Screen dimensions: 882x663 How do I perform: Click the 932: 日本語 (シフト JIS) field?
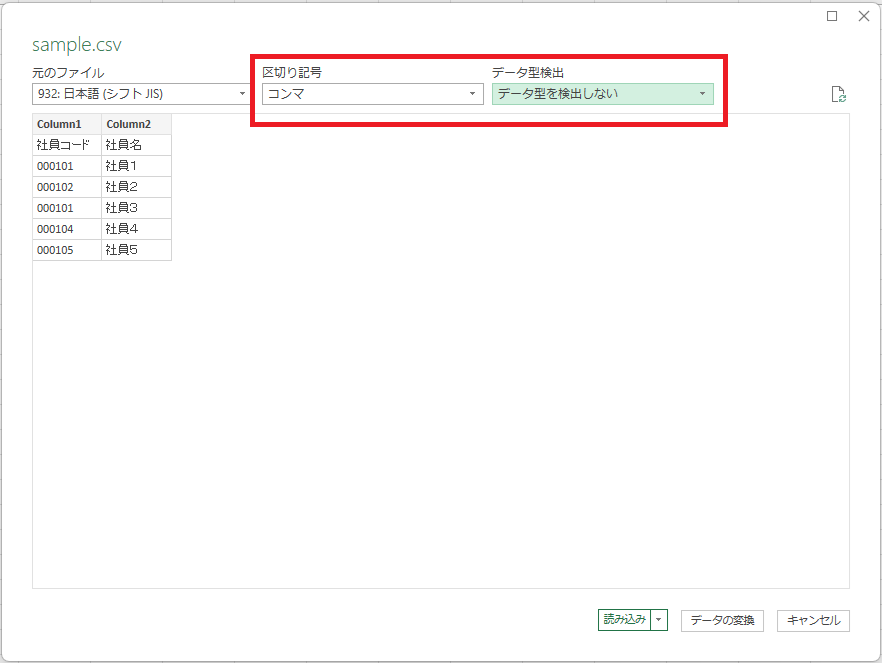click(x=130, y=92)
